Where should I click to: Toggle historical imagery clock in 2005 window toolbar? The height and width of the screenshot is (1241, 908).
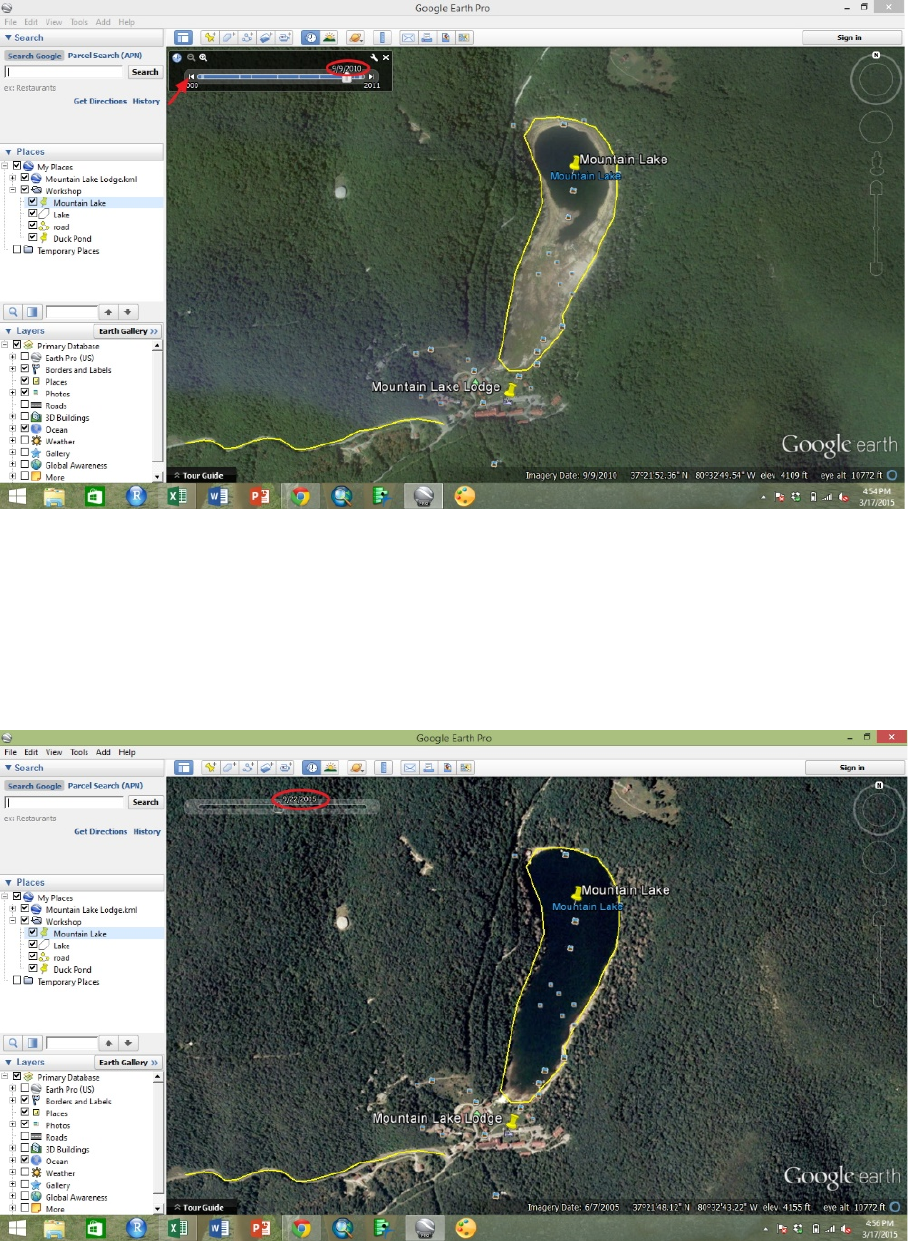(x=311, y=768)
